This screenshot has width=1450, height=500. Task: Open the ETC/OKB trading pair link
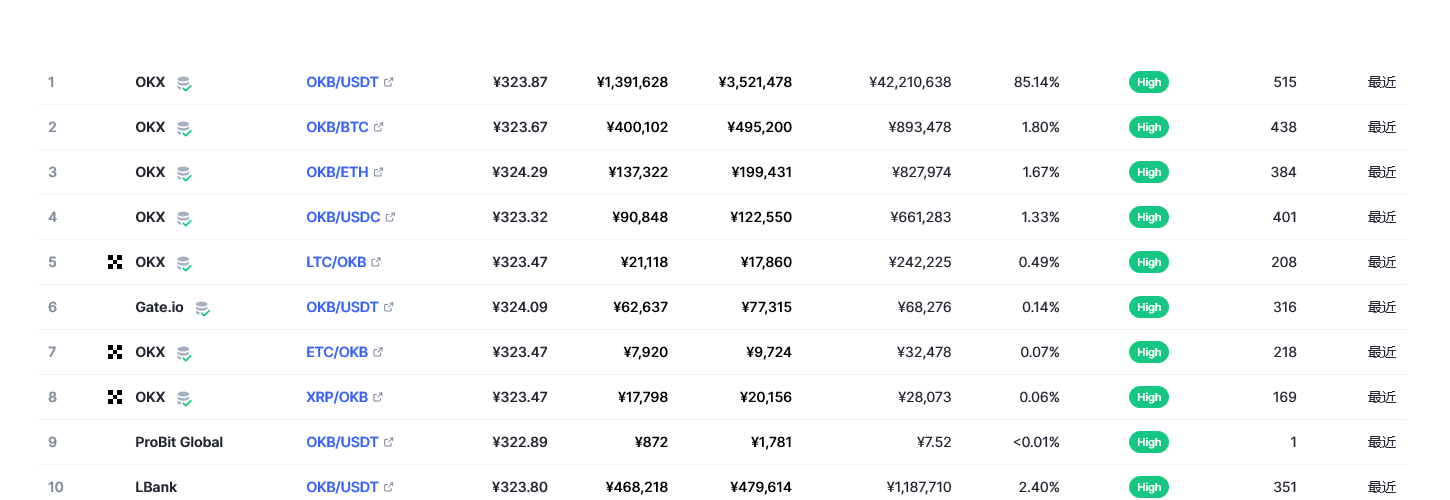pyautogui.click(x=337, y=352)
